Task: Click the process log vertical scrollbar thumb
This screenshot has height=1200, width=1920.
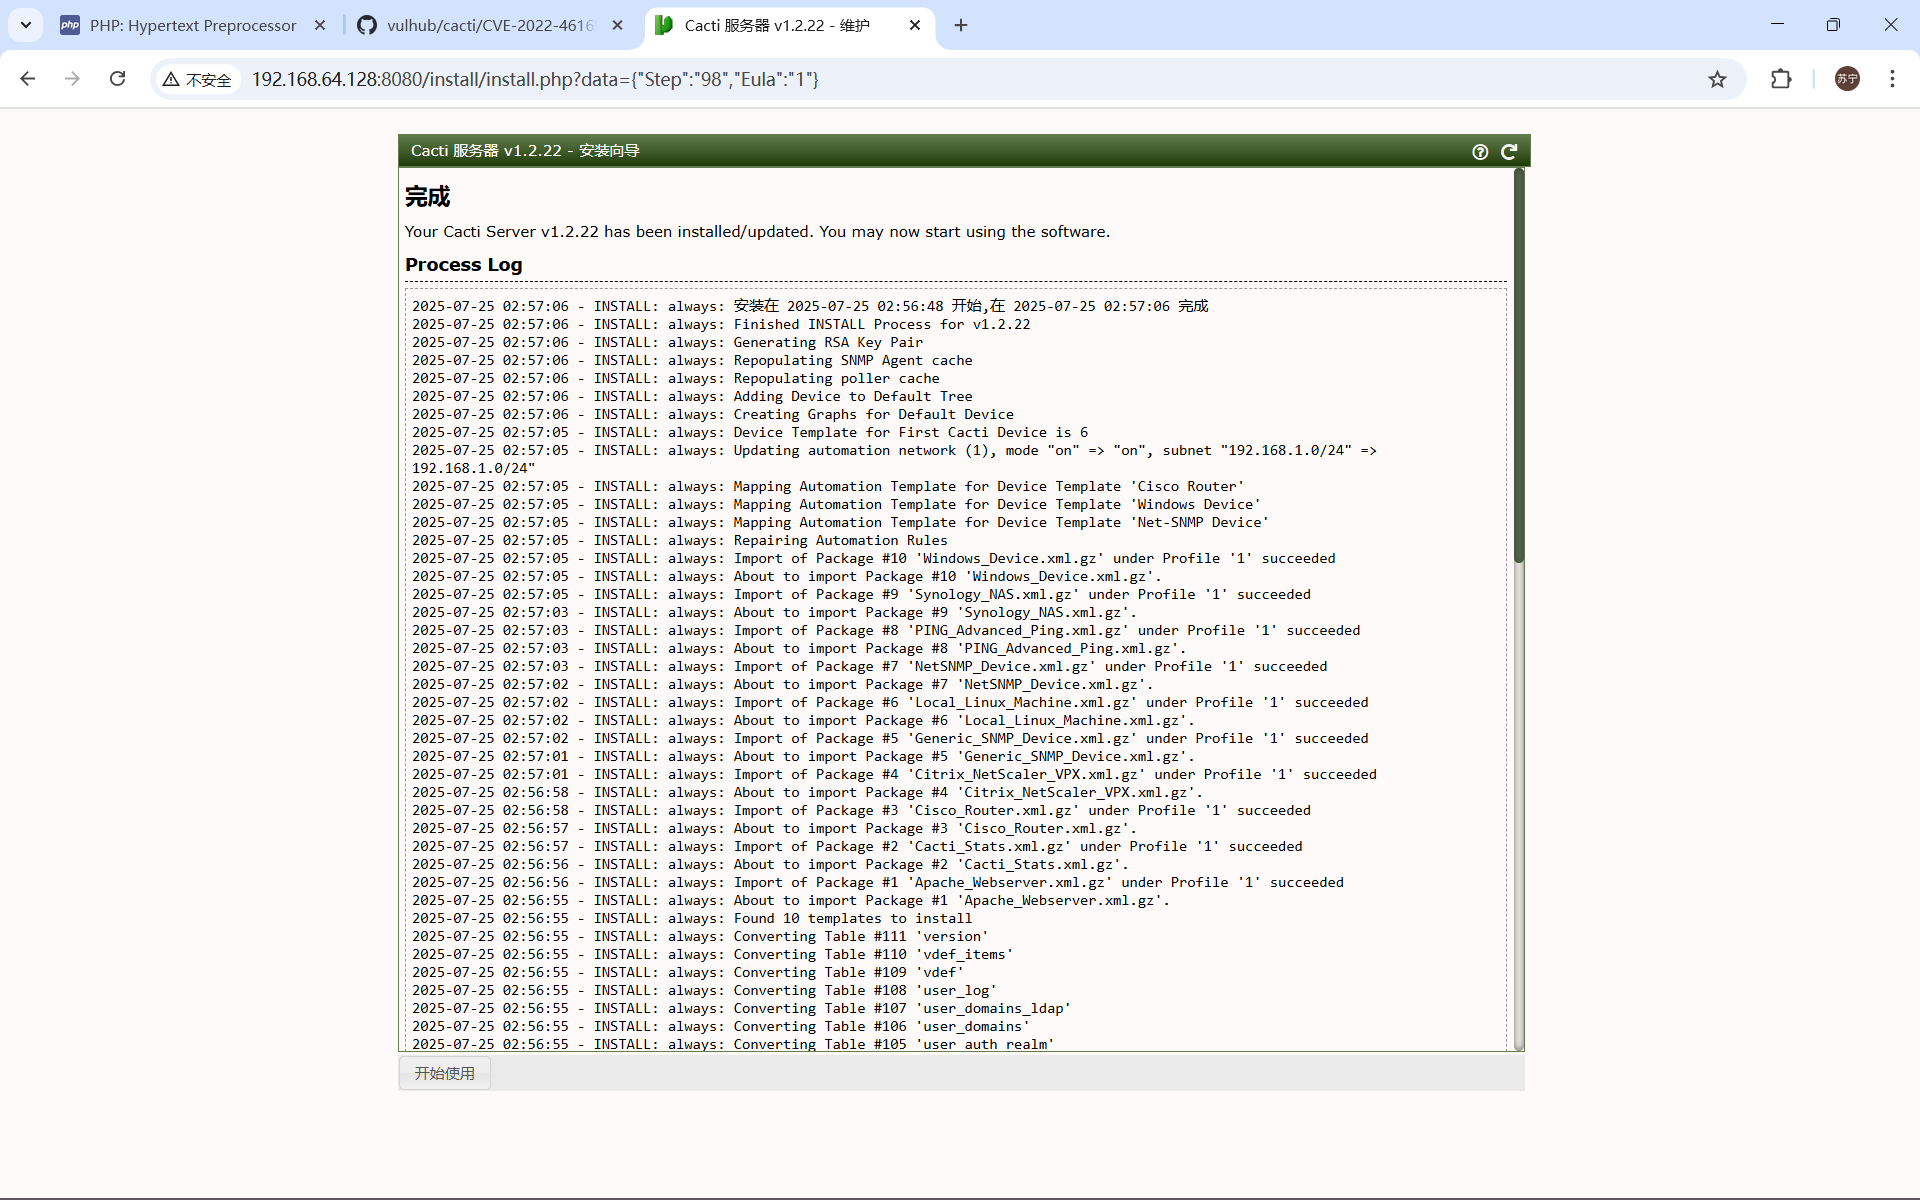Action: pyautogui.click(x=1519, y=365)
